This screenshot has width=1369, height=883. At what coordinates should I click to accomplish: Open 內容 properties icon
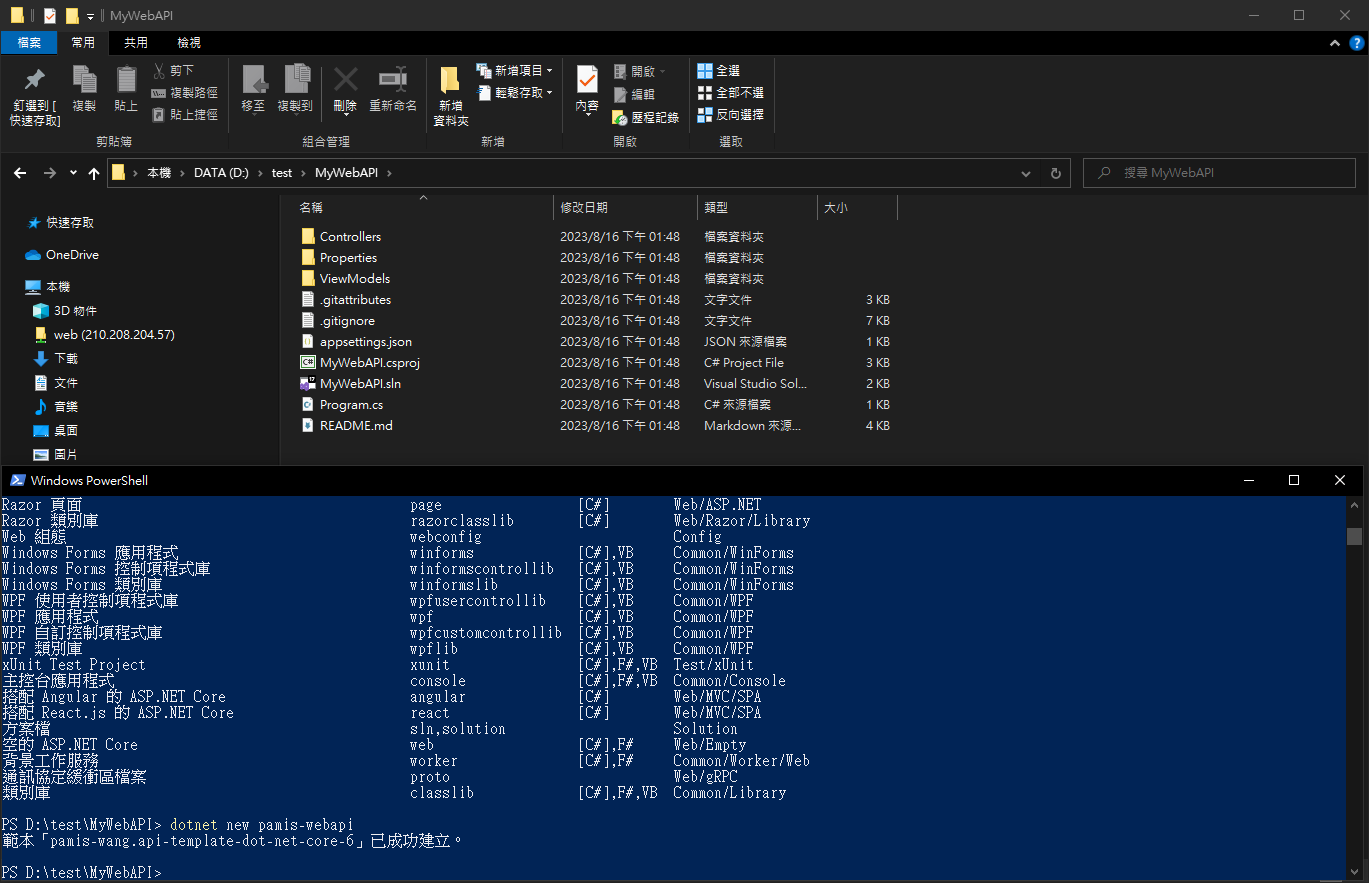(x=587, y=80)
